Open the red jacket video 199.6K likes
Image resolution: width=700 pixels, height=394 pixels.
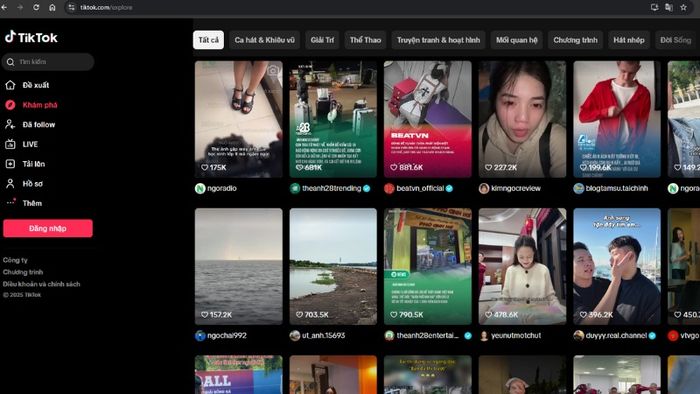click(617, 119)
